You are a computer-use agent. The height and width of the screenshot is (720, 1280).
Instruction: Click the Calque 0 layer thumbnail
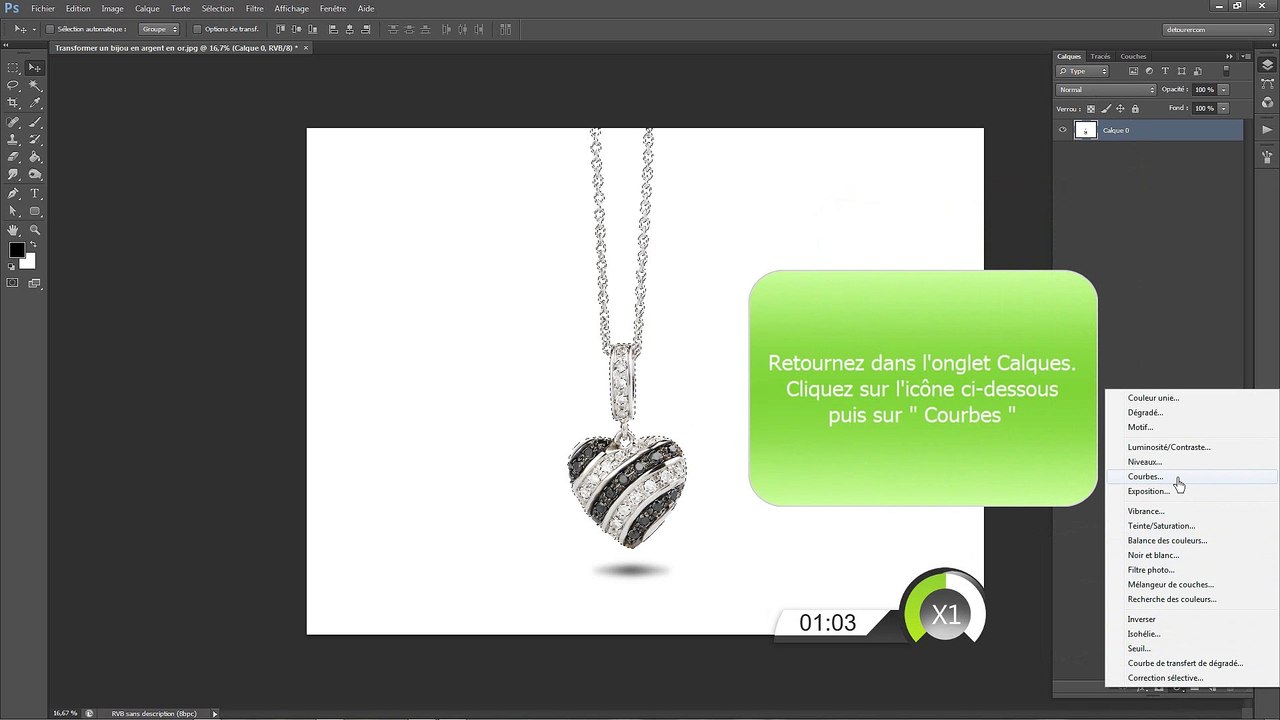point(1085,130)
